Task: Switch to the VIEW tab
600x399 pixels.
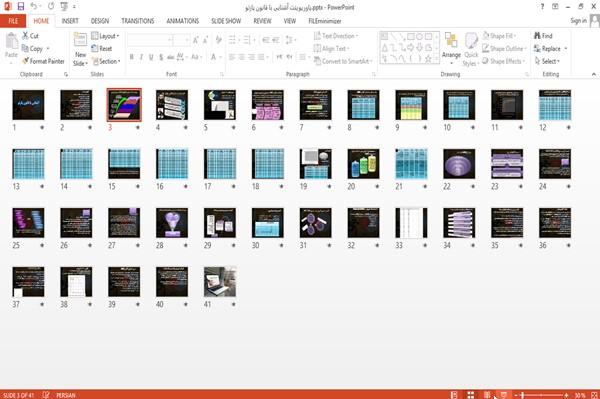Action: [290, 21]
